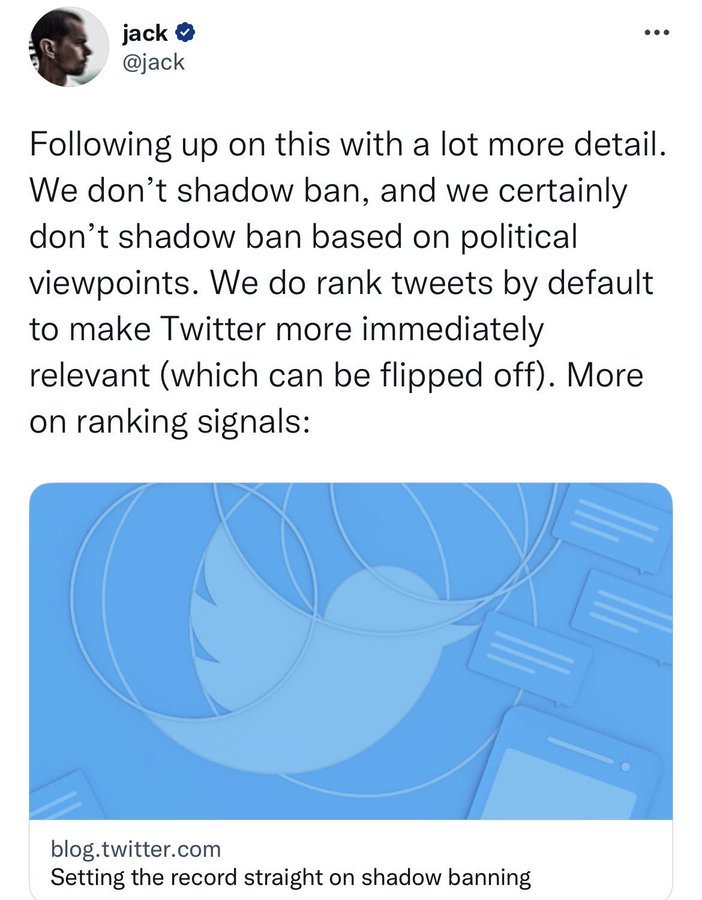Click the words "political viewpoints" in tweet
The height and width of the screenshot is (900, 702).
click(x=303, y=260)
